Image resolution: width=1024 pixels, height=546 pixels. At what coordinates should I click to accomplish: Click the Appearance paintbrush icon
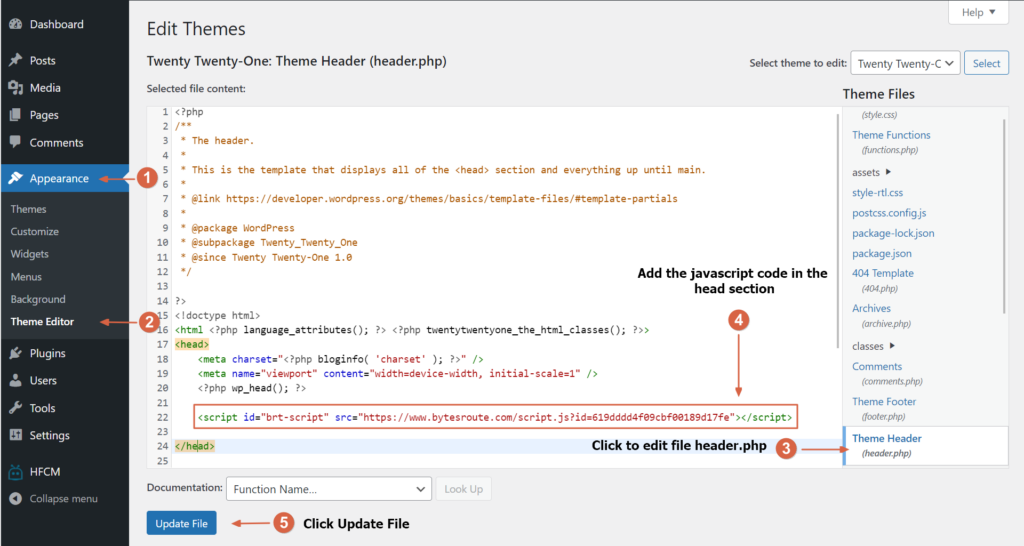16,178
